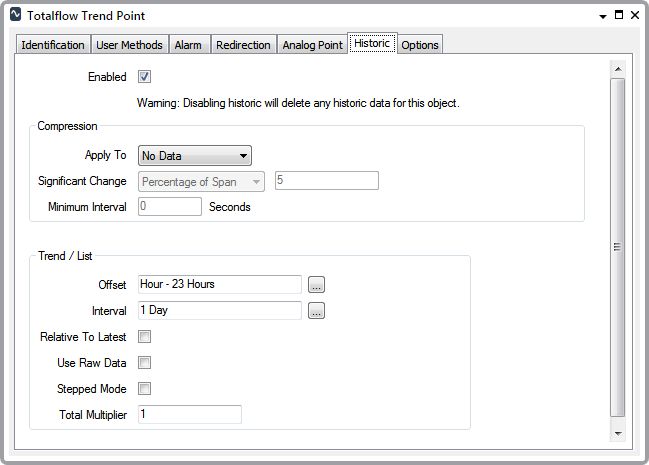Click the scrollbar down arrow
The width and height of the screenshot is (649, 465).
click(617, 433)
